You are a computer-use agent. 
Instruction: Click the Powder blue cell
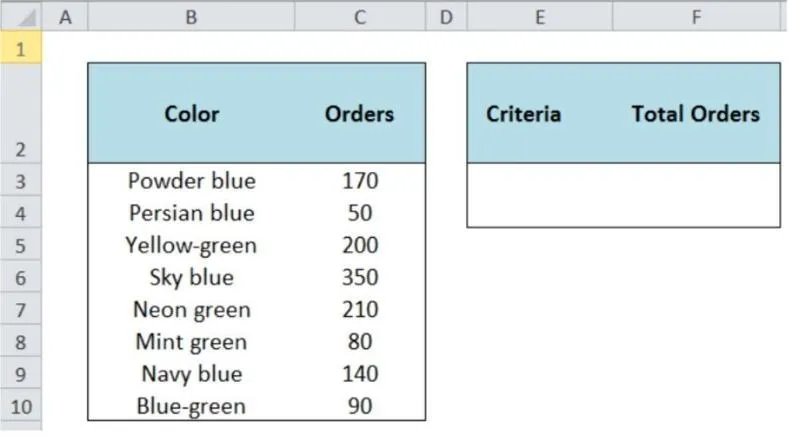(191, 181)
